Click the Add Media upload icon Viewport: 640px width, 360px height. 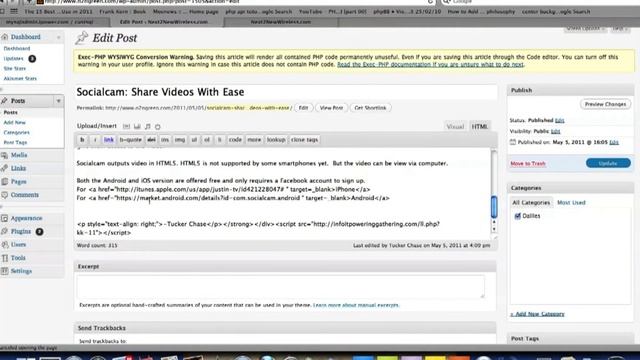tap(158, 127)
